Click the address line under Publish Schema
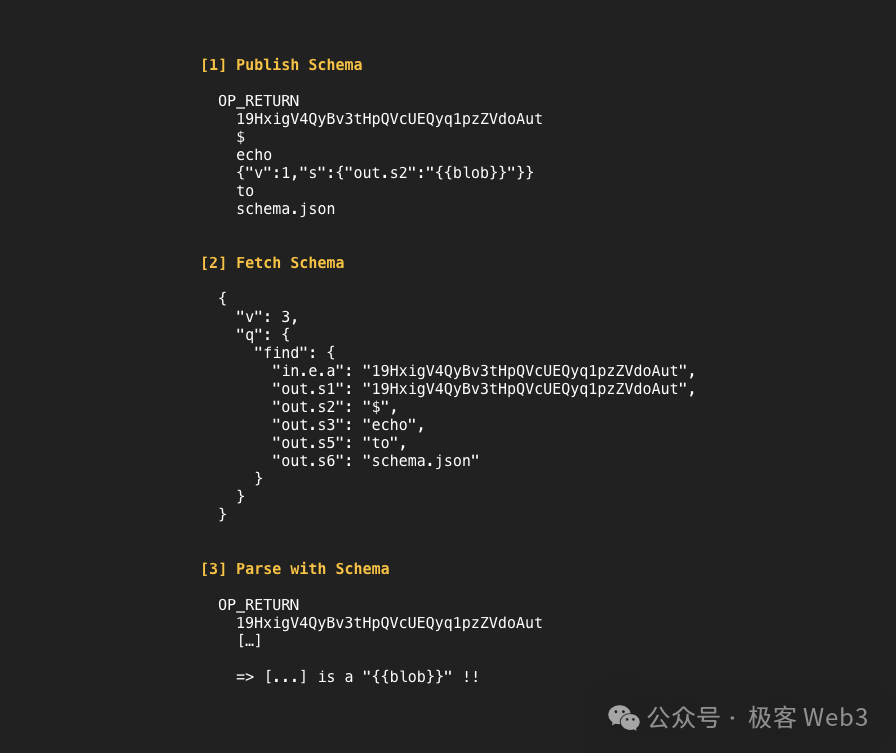The width and height of the screenshot is (896, 753). (389, 119)
